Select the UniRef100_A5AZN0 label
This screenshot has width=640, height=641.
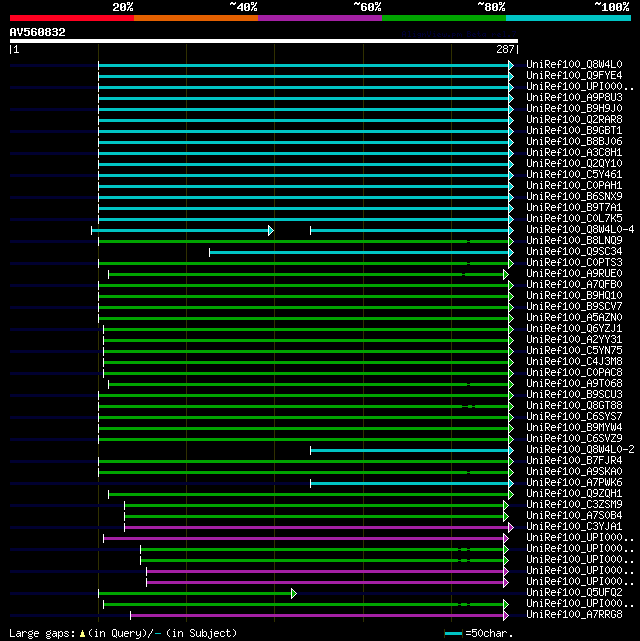[574, 318]
